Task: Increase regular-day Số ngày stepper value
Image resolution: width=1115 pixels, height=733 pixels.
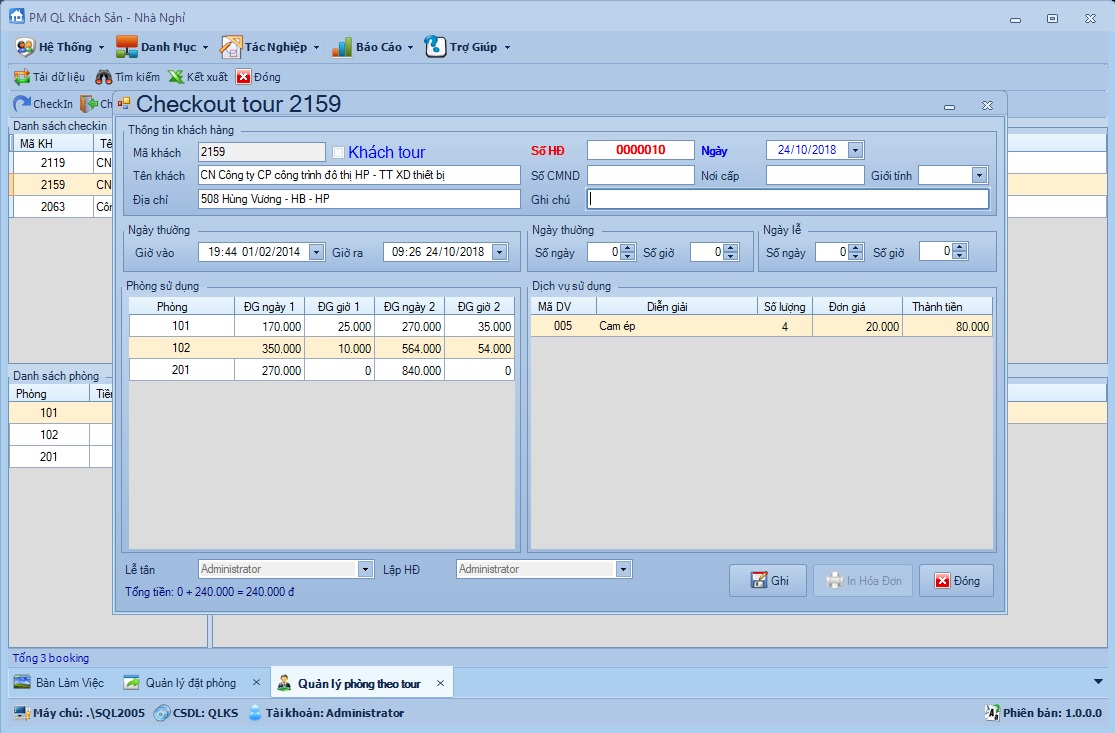Action: pos(627,248)
